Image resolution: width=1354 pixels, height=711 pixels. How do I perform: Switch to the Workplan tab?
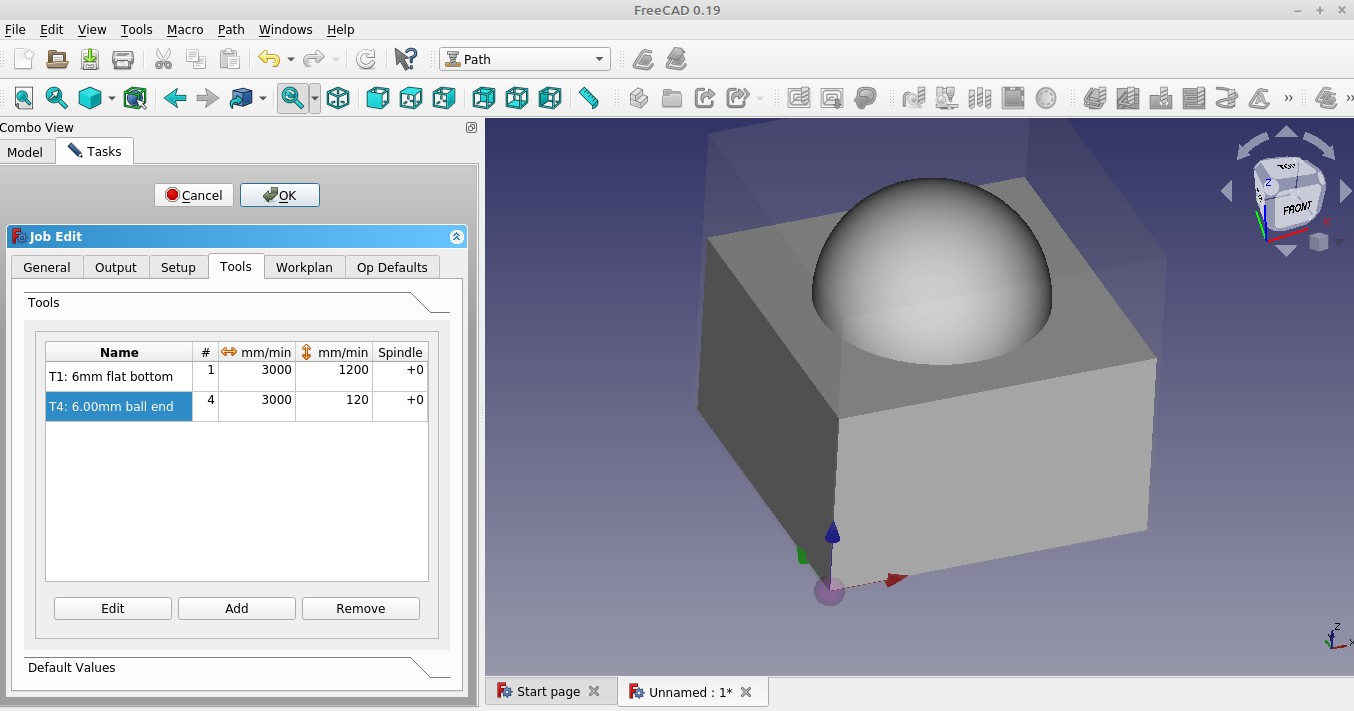pyautogui.click(x=304, y=267)
